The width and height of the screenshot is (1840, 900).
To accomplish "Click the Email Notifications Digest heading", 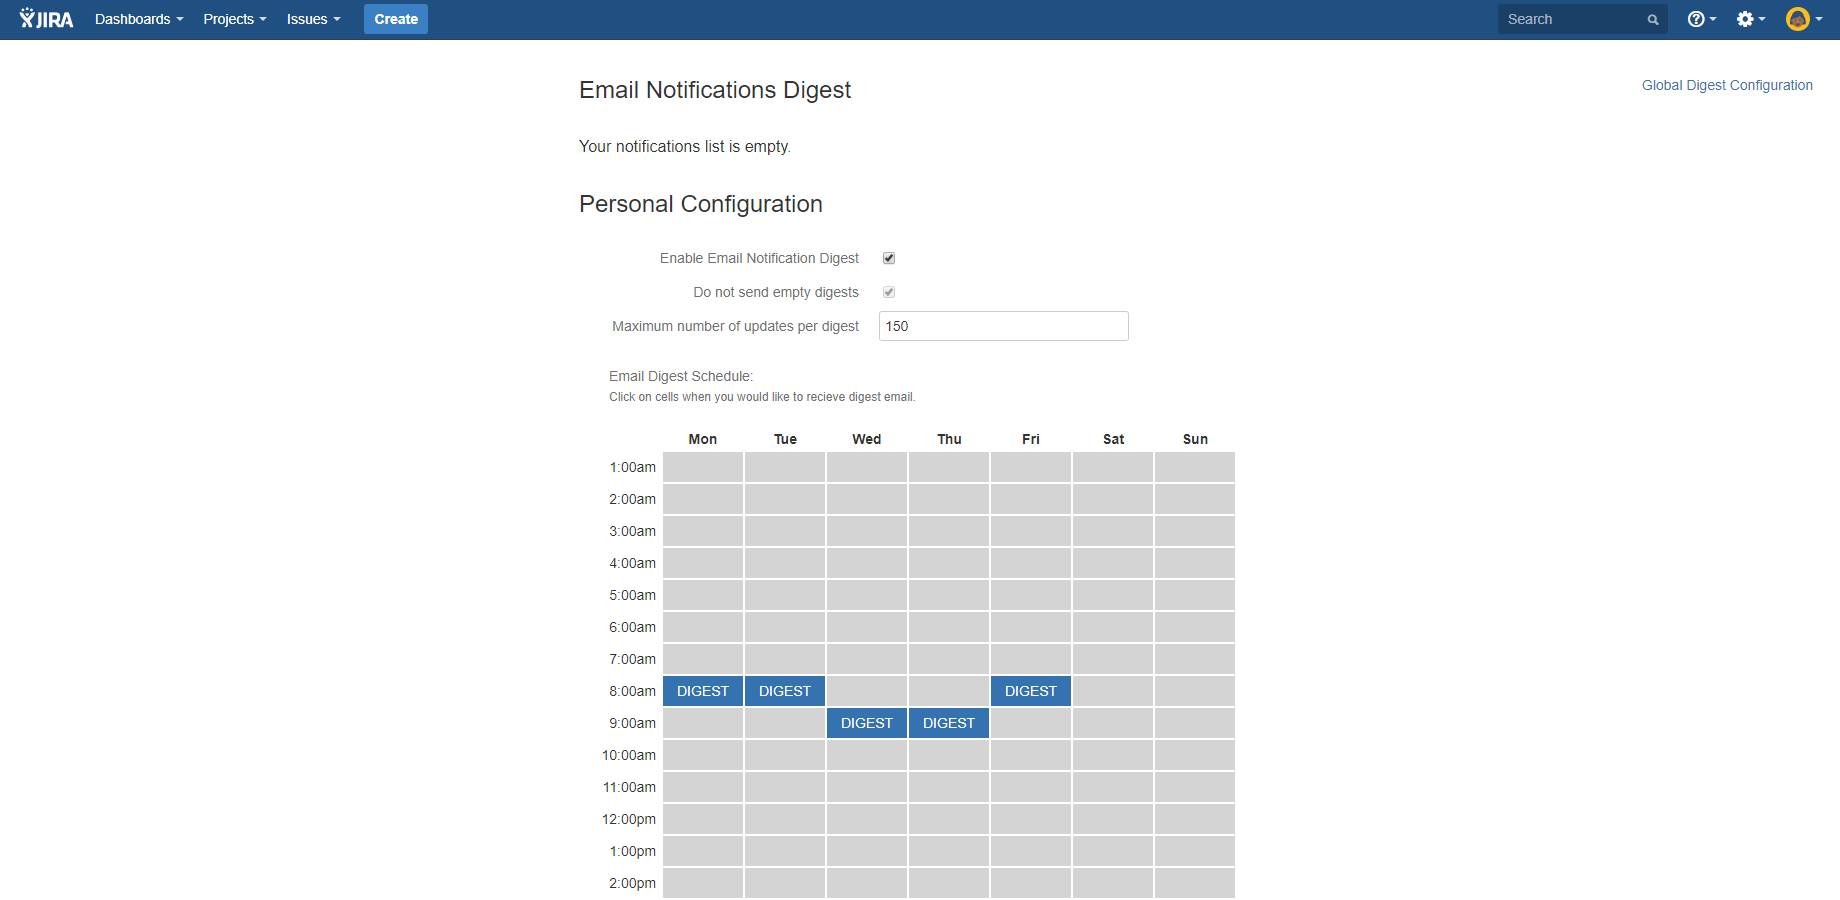I will 715,90.
